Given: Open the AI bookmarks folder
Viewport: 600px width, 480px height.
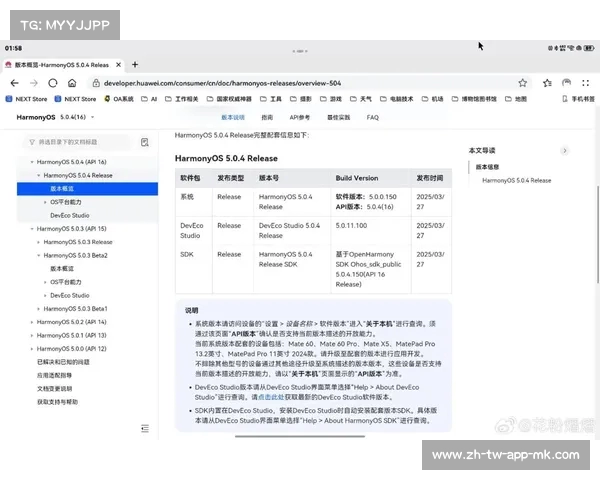Looking at the screenshot, I should coord(149,99).
